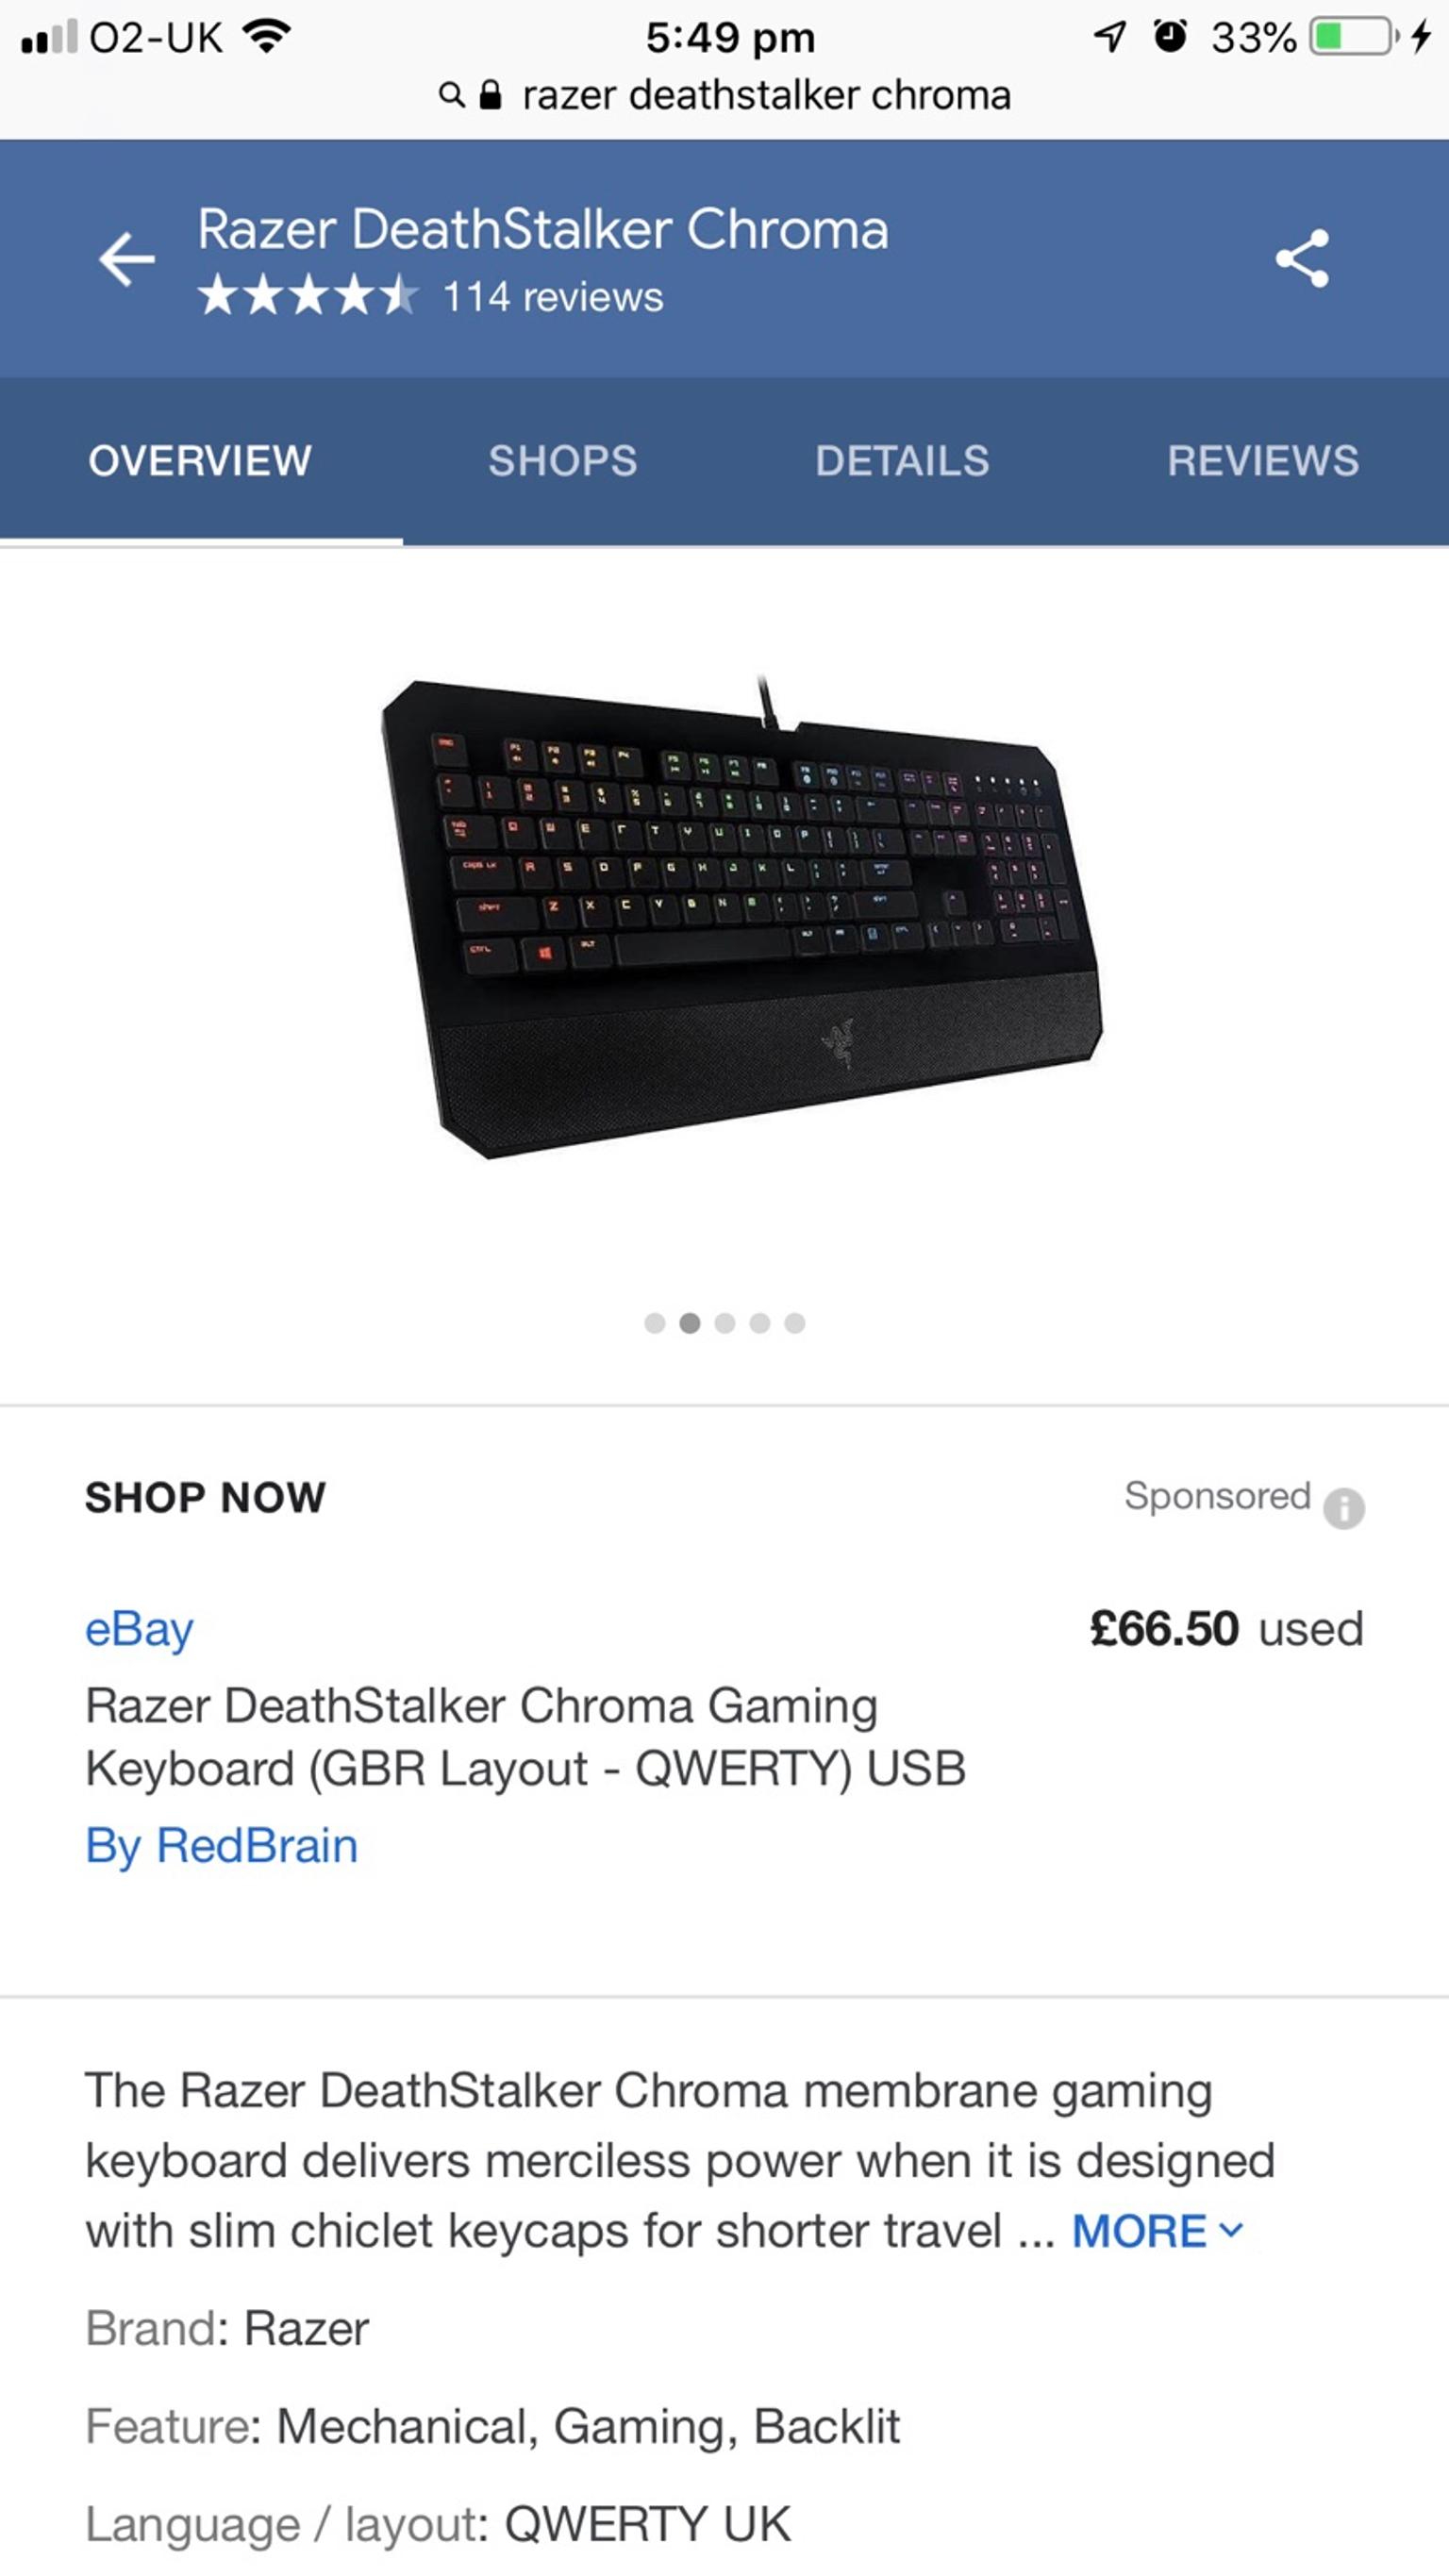Tap the Sponsored info icon
This screenshot has height=2576, width=1449.
[x=1344, y=1508]
